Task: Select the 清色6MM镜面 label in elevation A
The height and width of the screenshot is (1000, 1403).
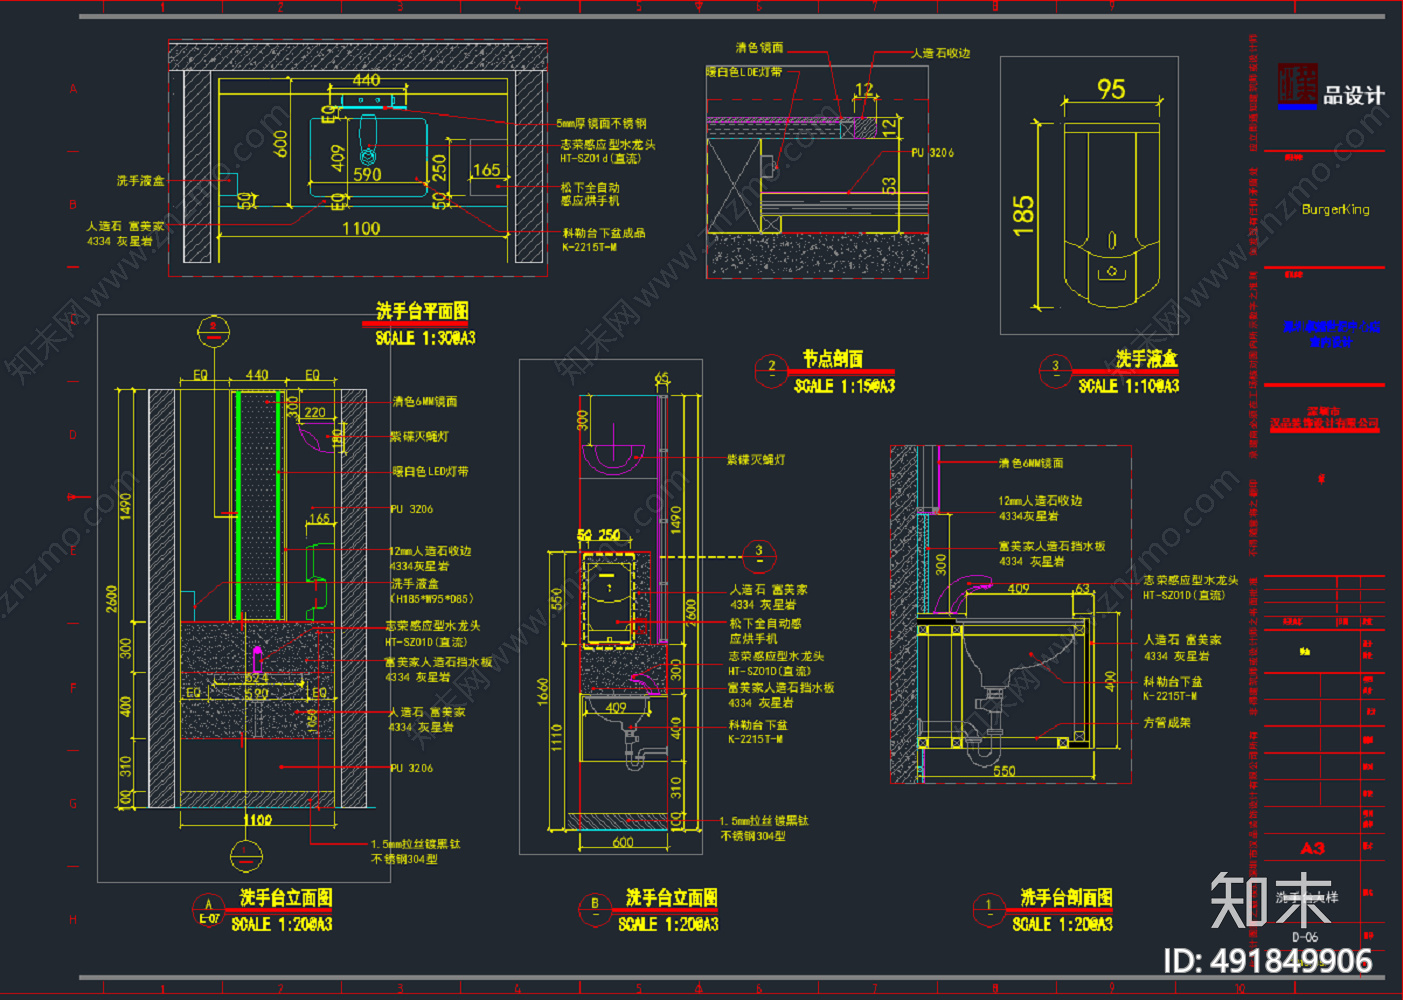Action: point(425,402)
